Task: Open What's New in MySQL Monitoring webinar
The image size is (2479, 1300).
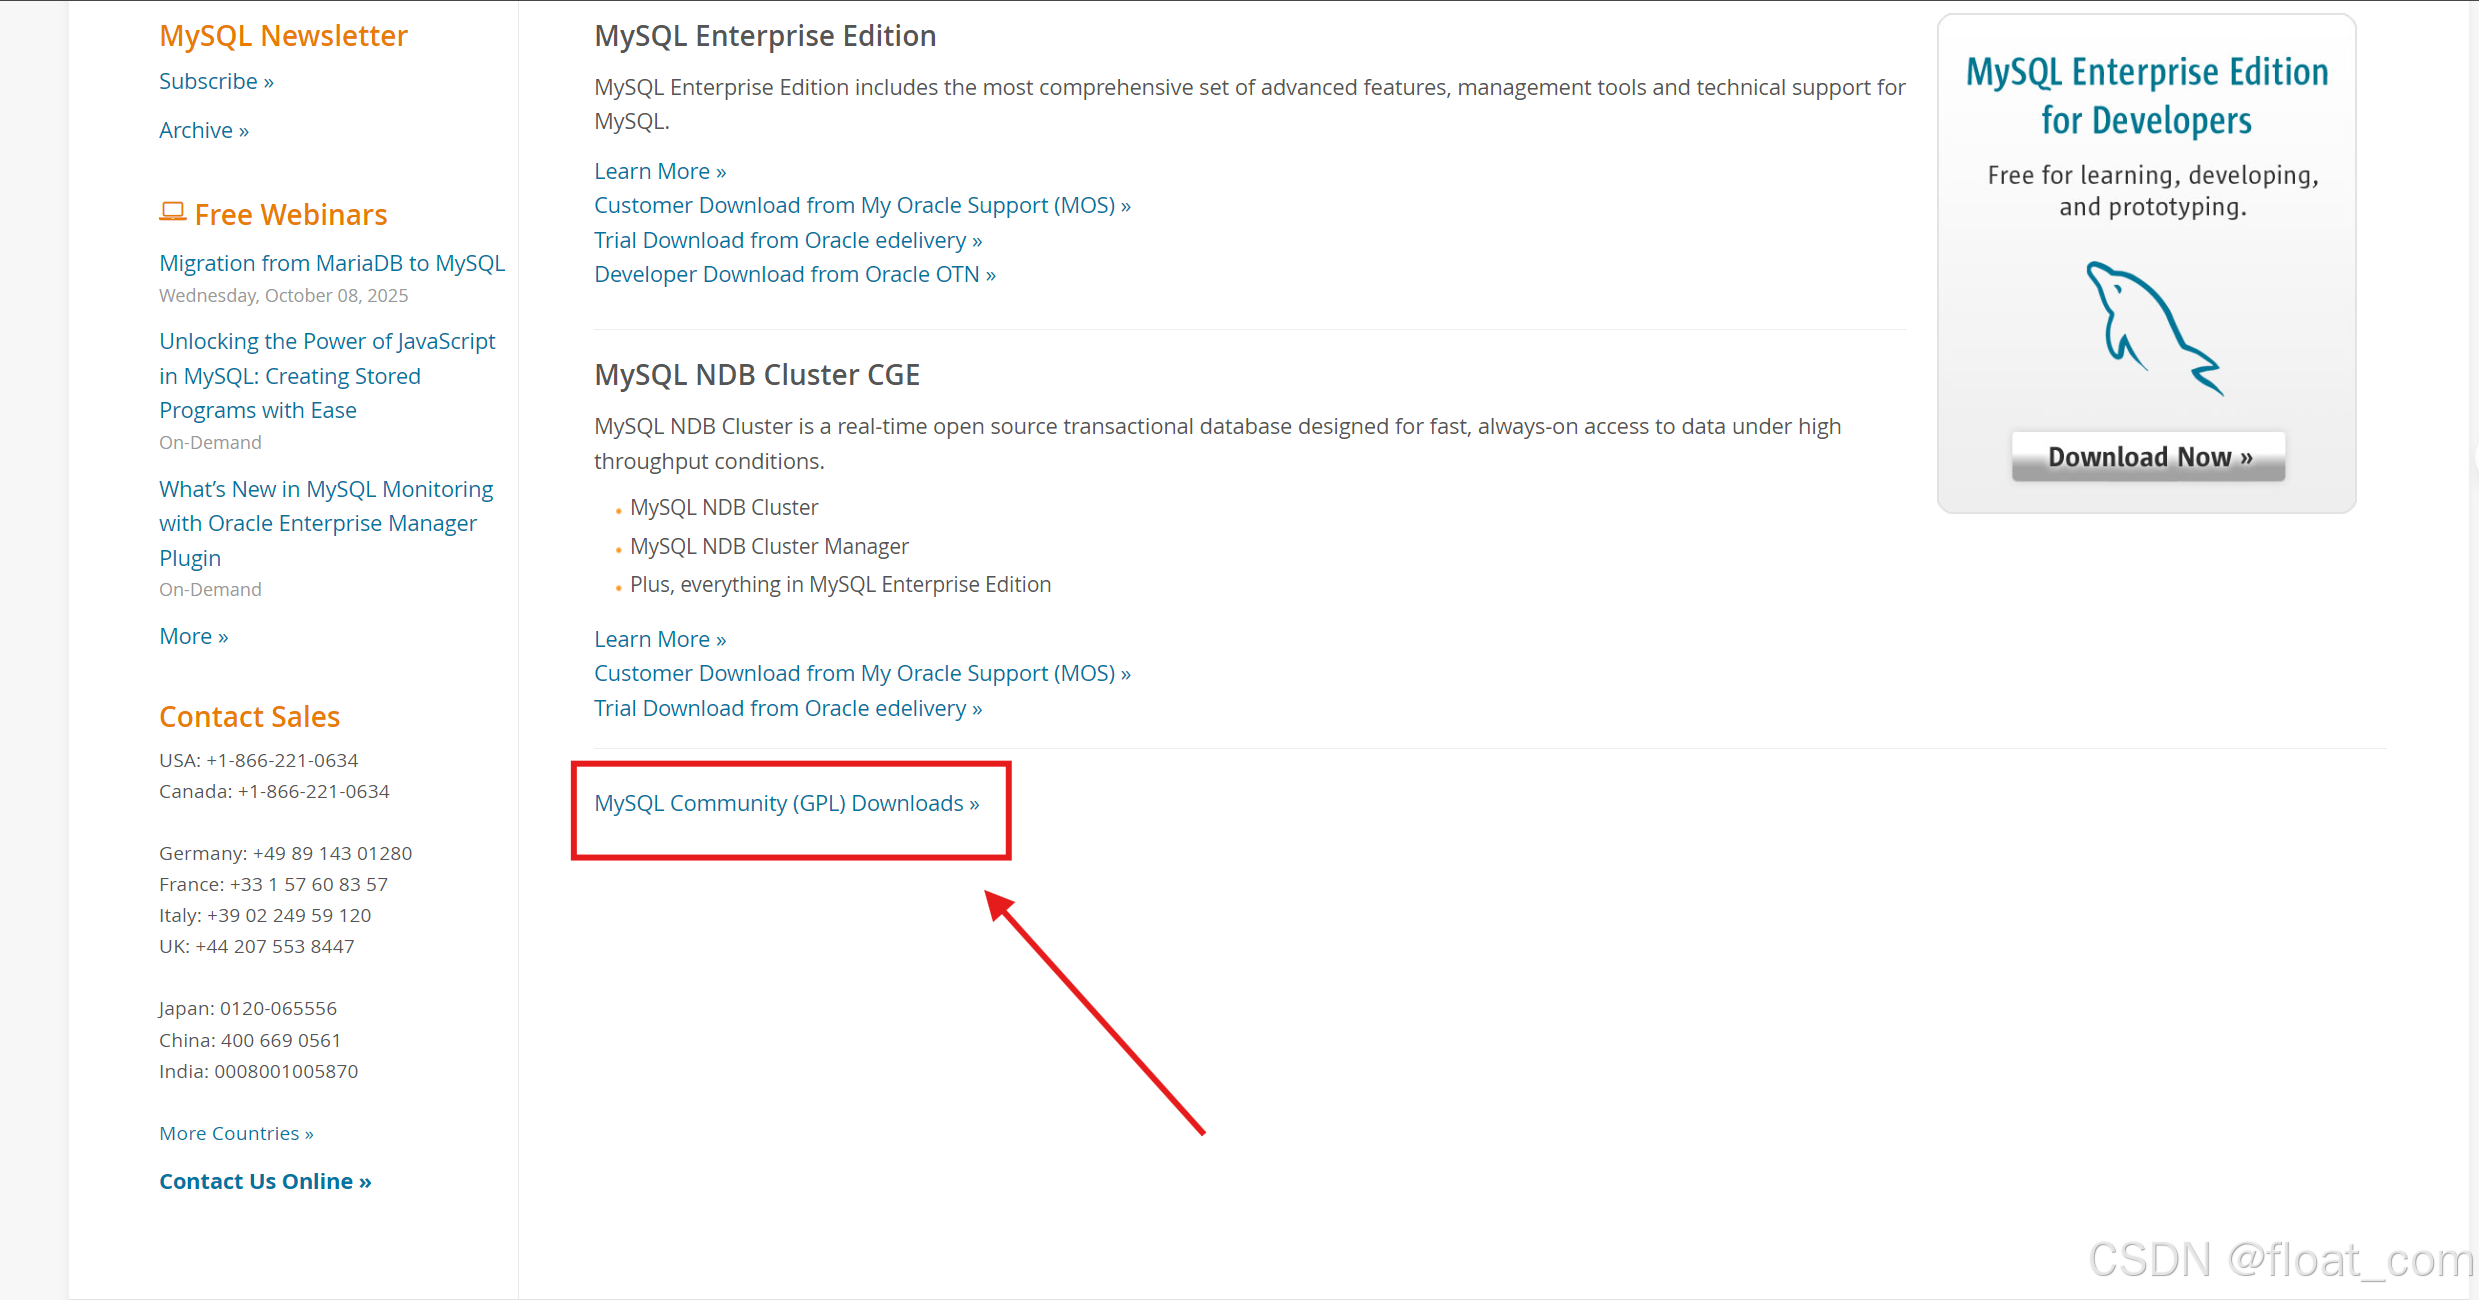Action: [326, 523]
